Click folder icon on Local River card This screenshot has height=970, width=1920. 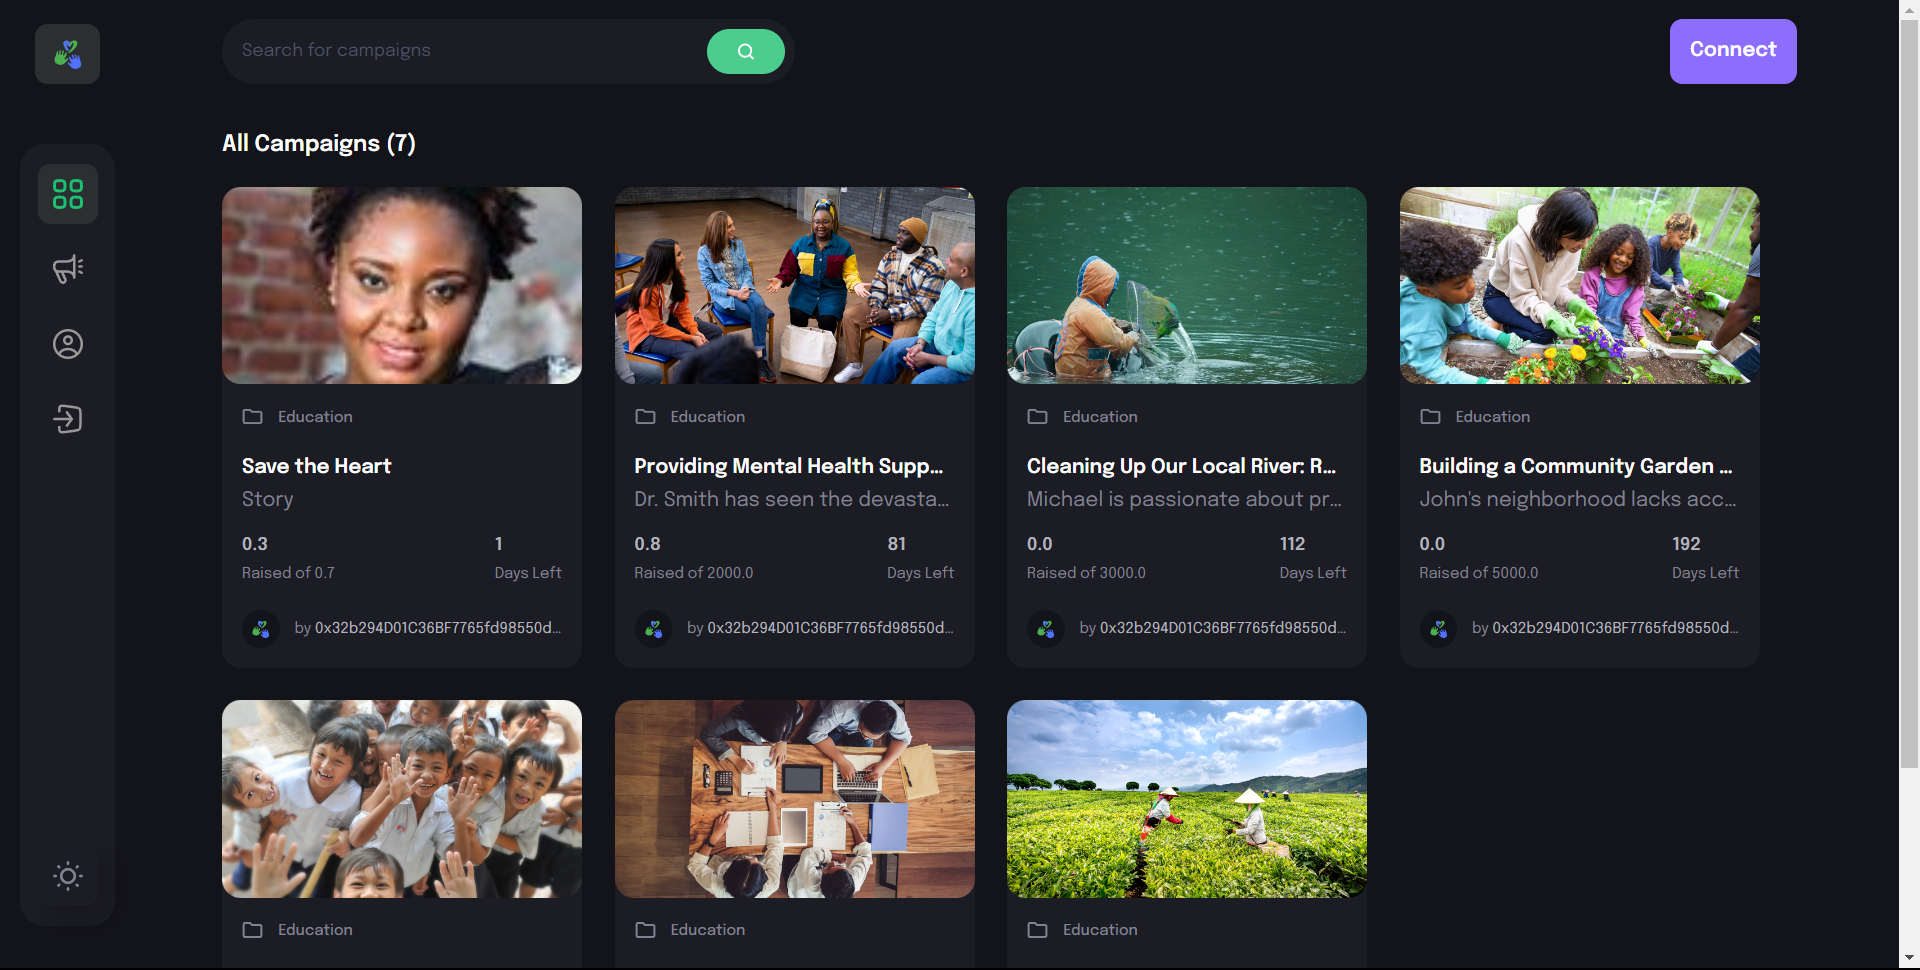coord(1037,417)
